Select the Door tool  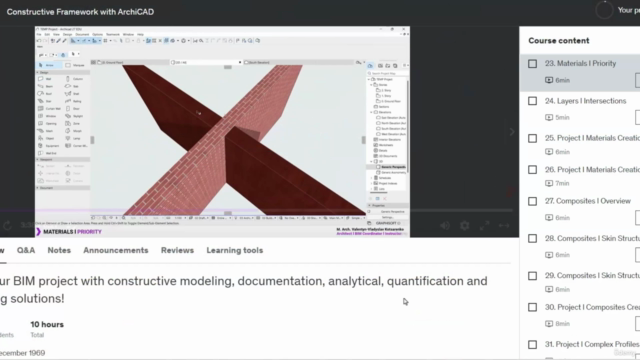click(x=73, y=109)
